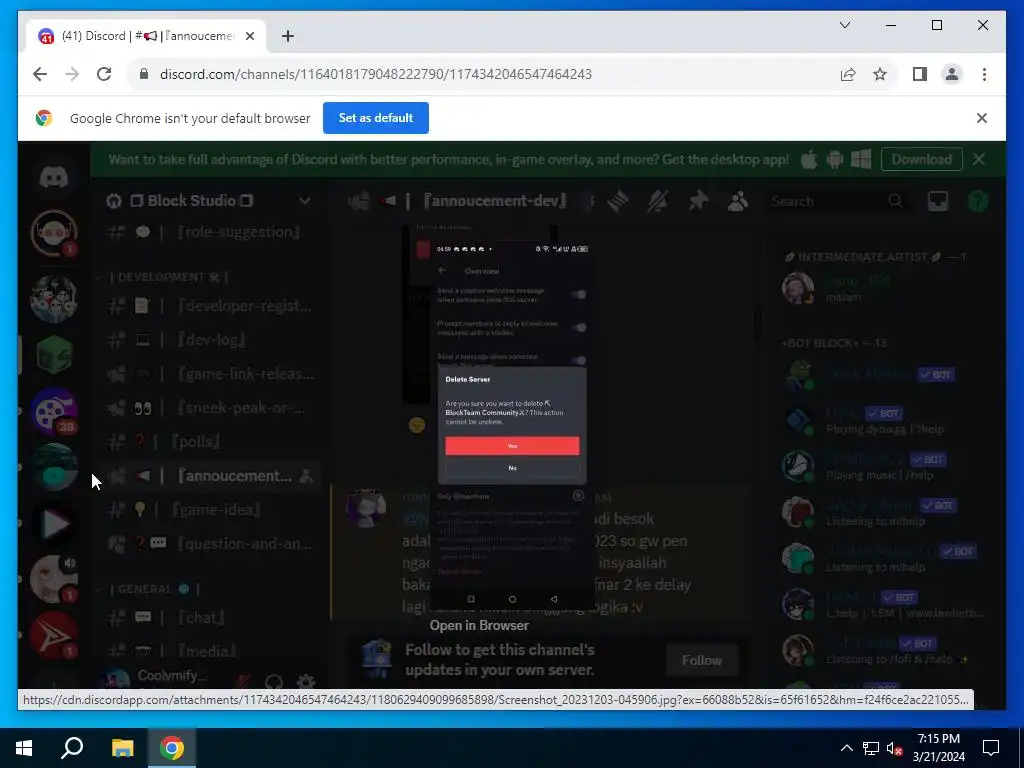Open the sneek-peak-or-... channel
This screenshot has width=1024, height=768.
point(209,408)
